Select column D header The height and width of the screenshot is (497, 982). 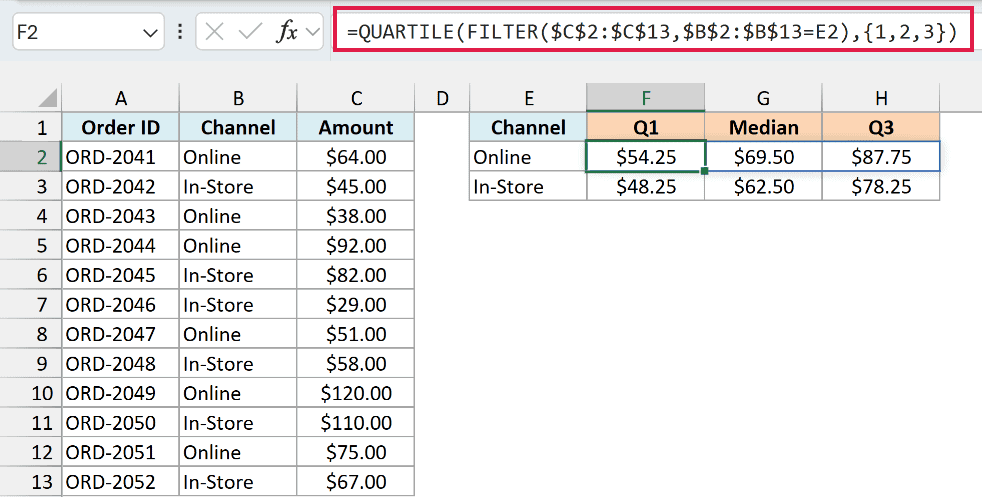coord(442,98)
